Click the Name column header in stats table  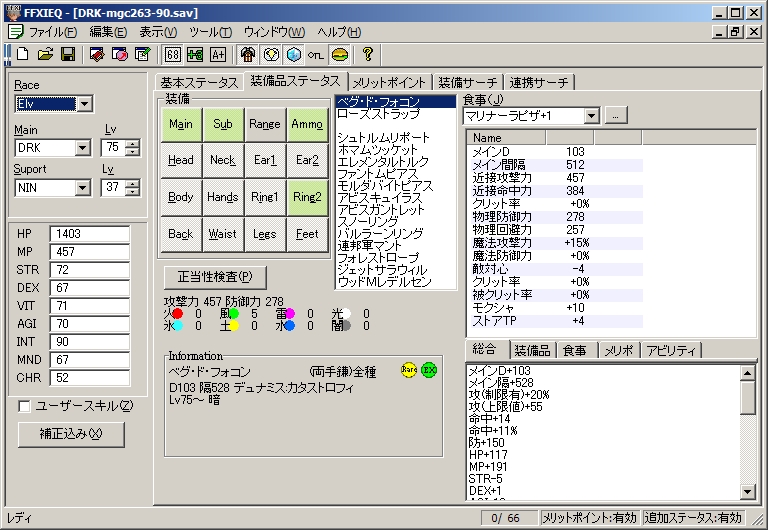coord(507,138)
